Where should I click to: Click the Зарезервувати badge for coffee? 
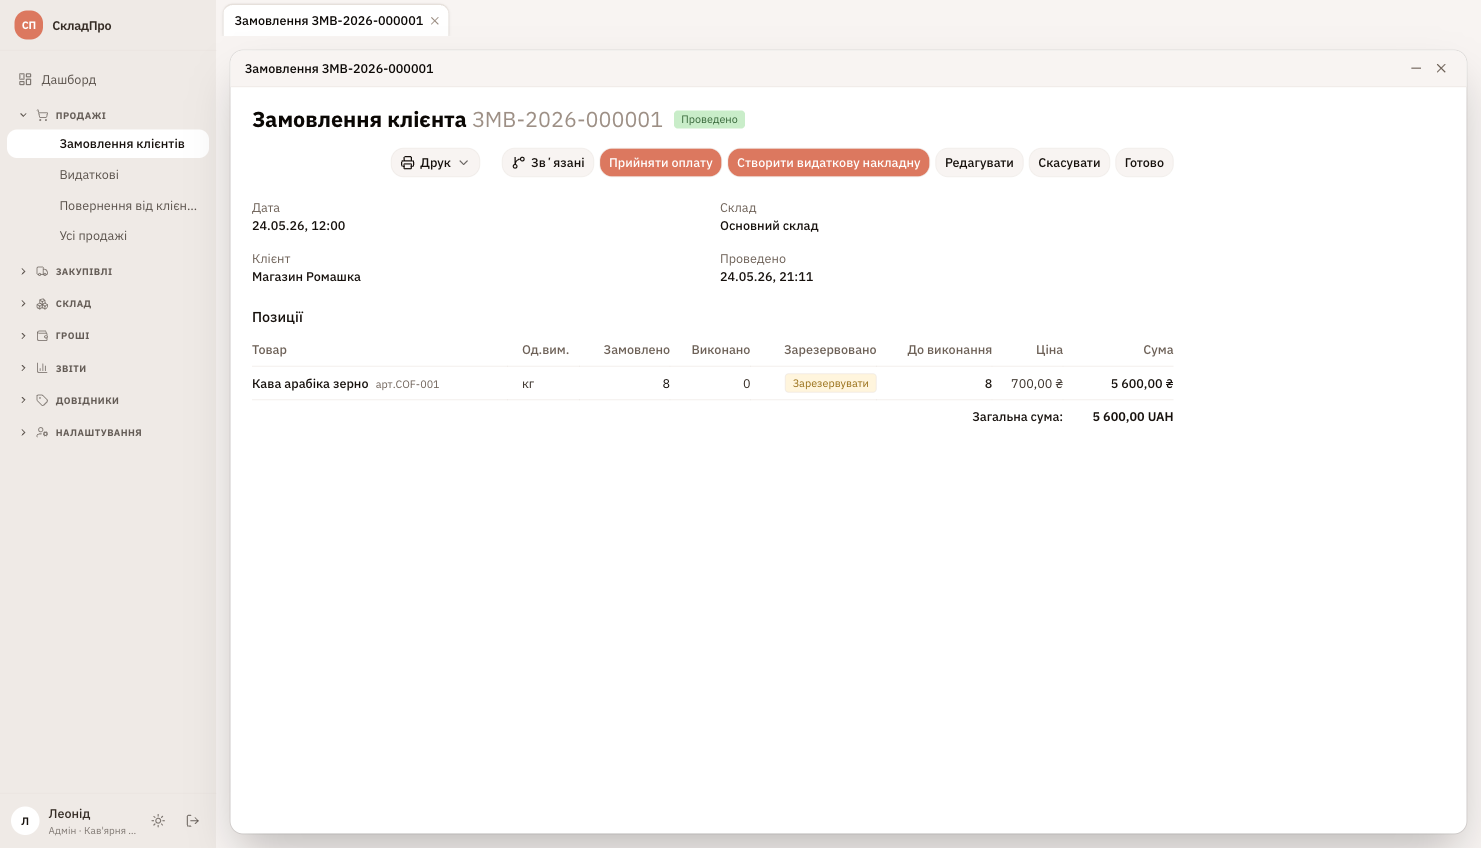pyautogui.click(x=830, y=383)
